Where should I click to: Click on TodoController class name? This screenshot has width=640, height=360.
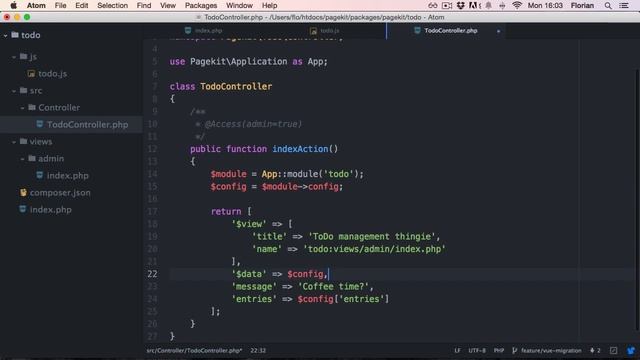point(236,87)
